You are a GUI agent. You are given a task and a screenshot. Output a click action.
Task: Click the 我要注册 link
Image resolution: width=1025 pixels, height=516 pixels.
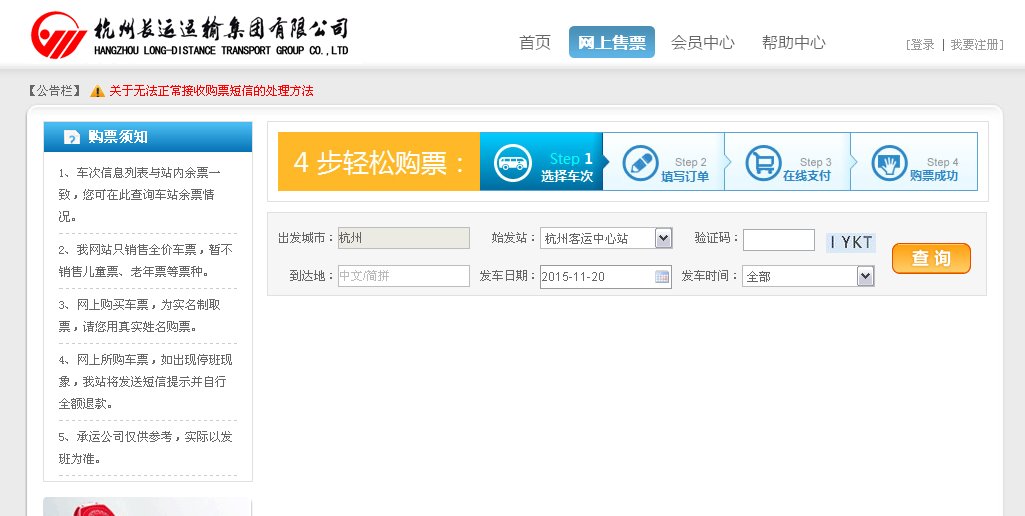click(x=974, y=44)
